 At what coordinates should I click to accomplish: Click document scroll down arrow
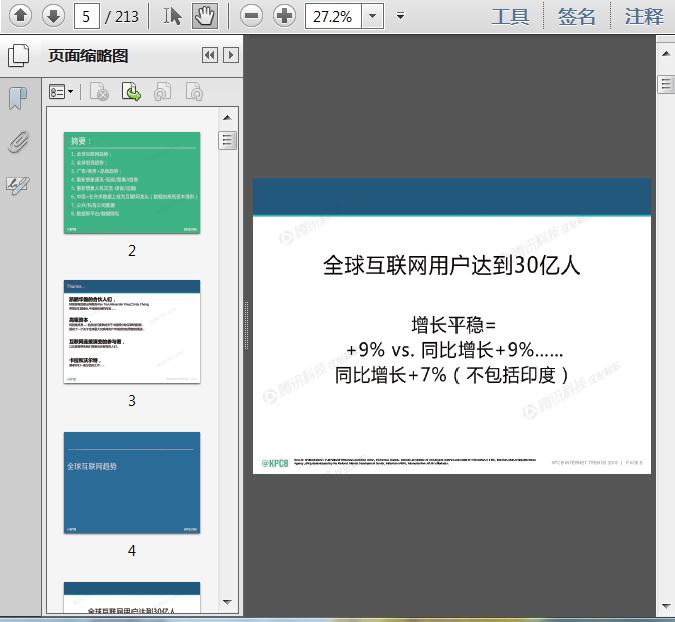[666, 607]
